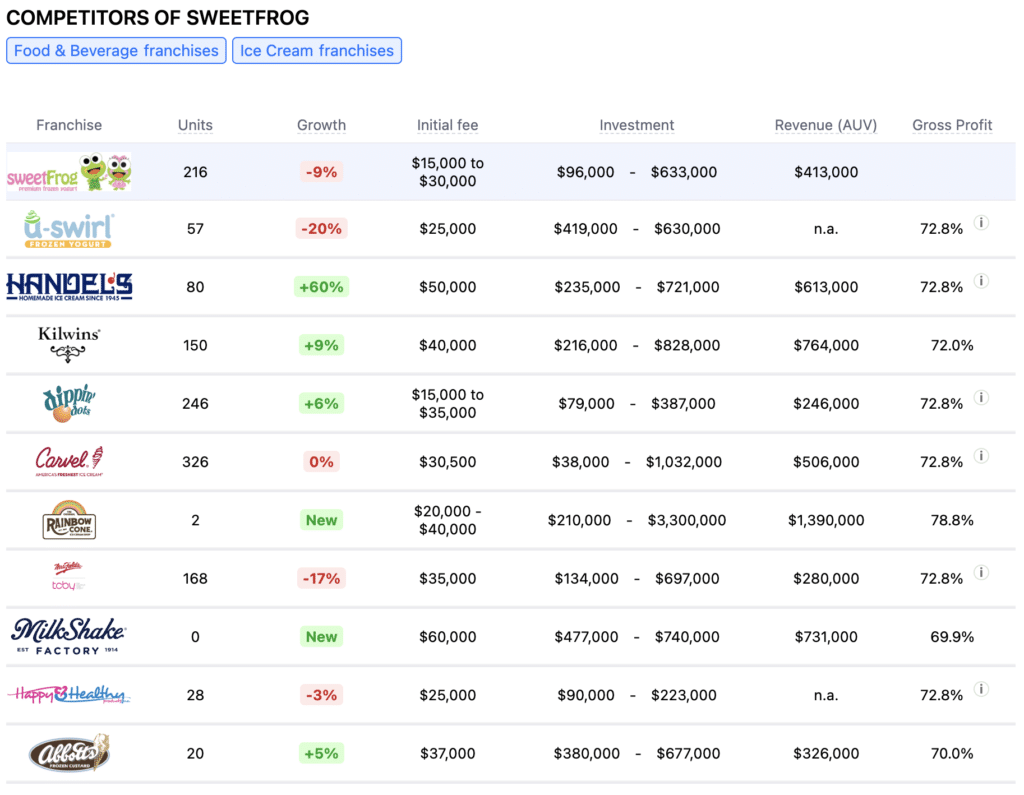Screen dimensions: 1024x795
Task: Click the 78.8% gross profit value
Action: [x=952, y=520]
